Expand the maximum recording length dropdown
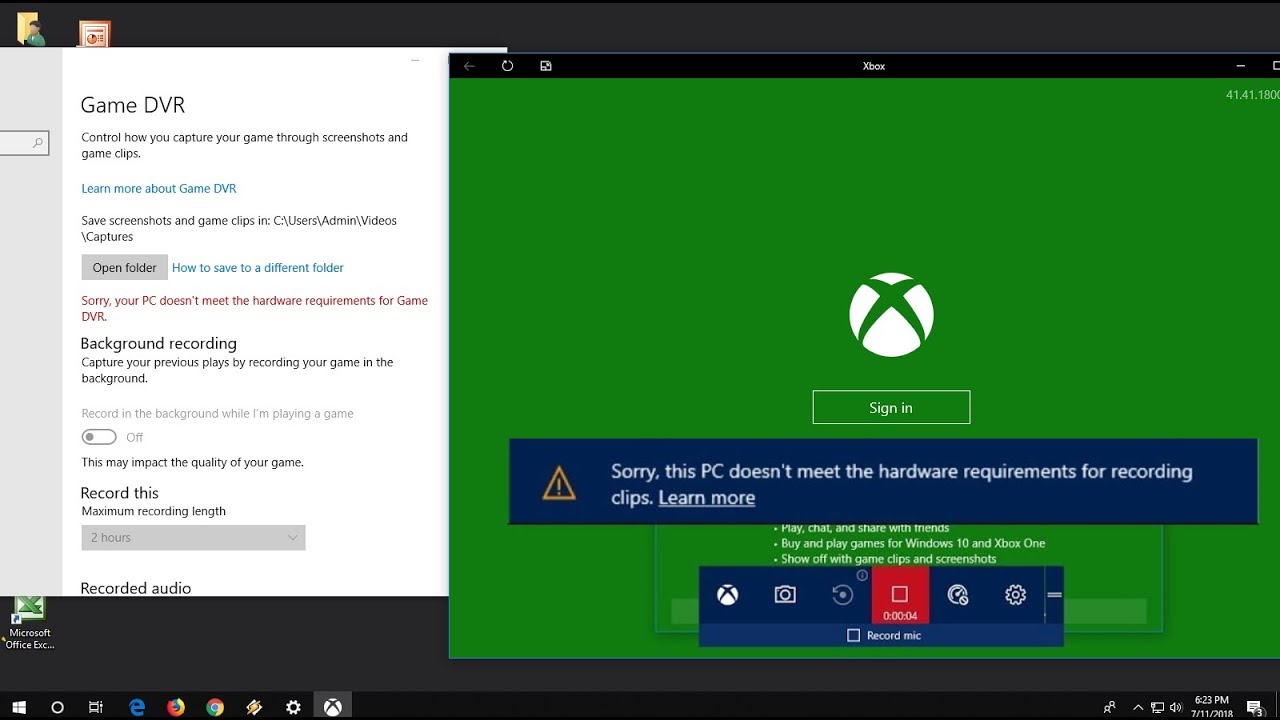The image size is (1280, 720). point(193,537)
